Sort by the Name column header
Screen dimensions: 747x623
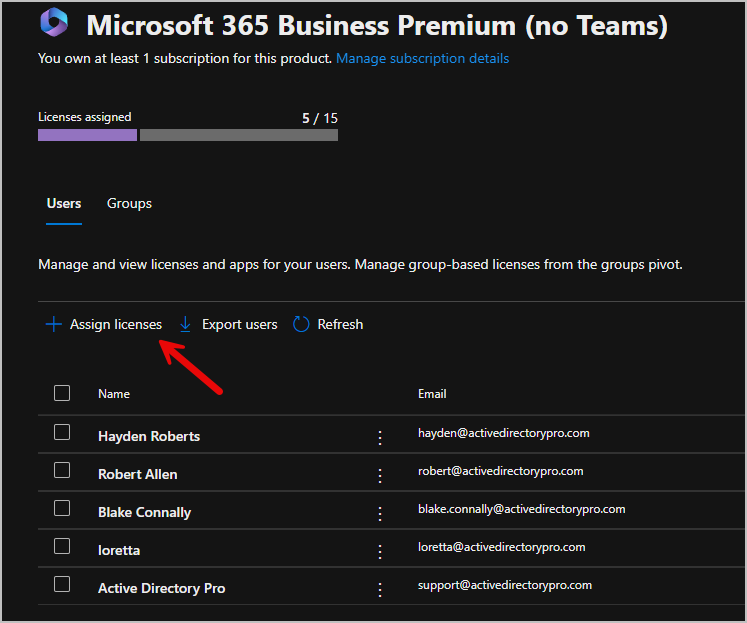point(114,394)
